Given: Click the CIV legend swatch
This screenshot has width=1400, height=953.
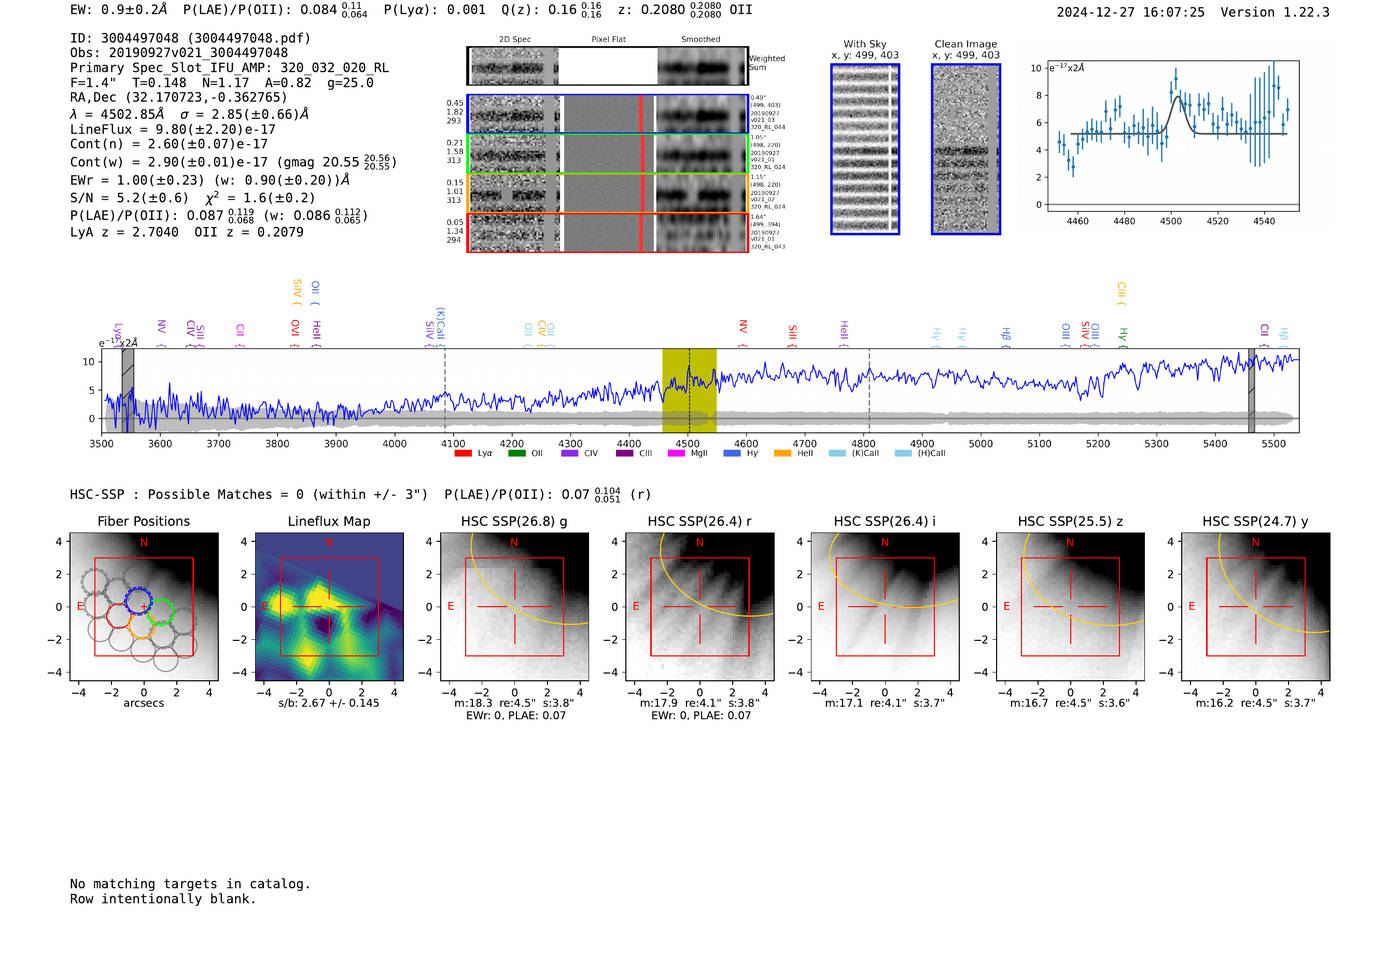Looking at the screenshot, I should point(570,453).
